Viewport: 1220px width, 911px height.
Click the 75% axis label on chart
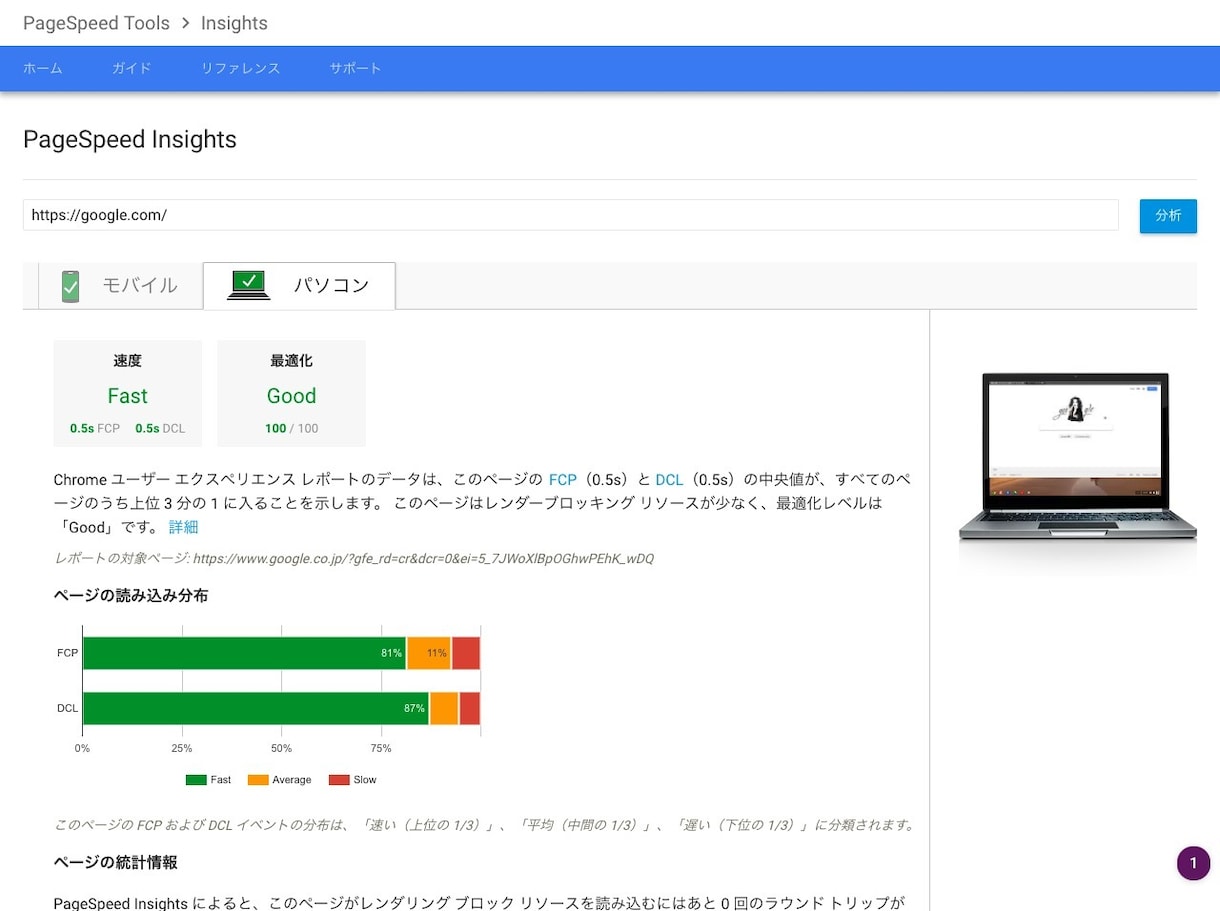click(x=381, y=748)
